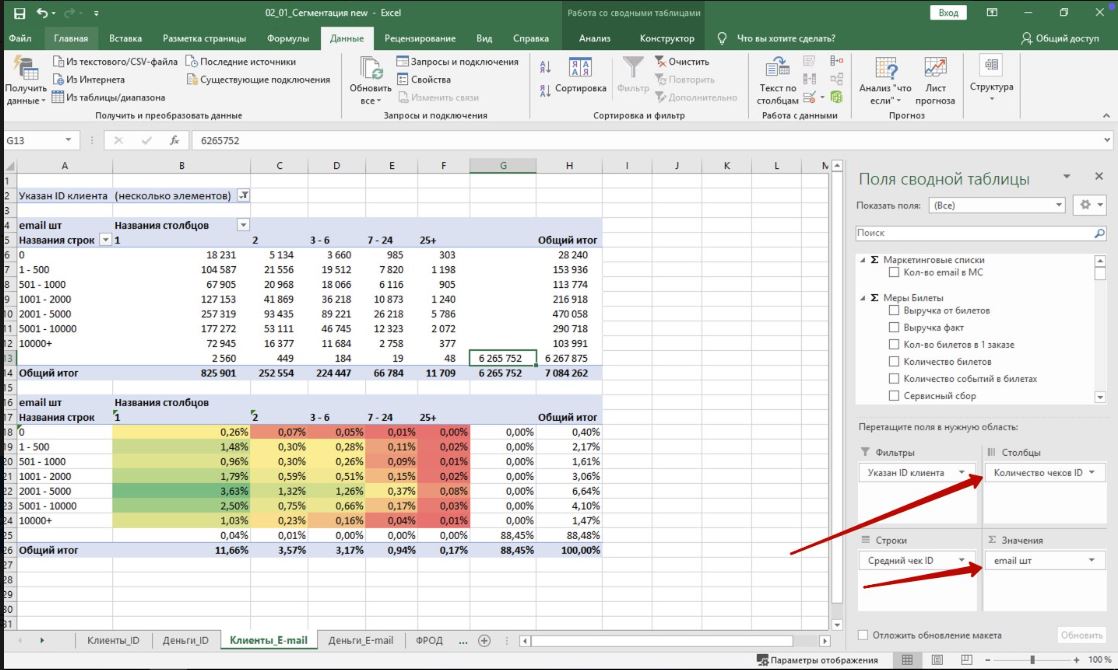The width and height of the screenshot is (1118, 670).
Task: Click the Обновить все refresh icon
Action: point(371,68)
